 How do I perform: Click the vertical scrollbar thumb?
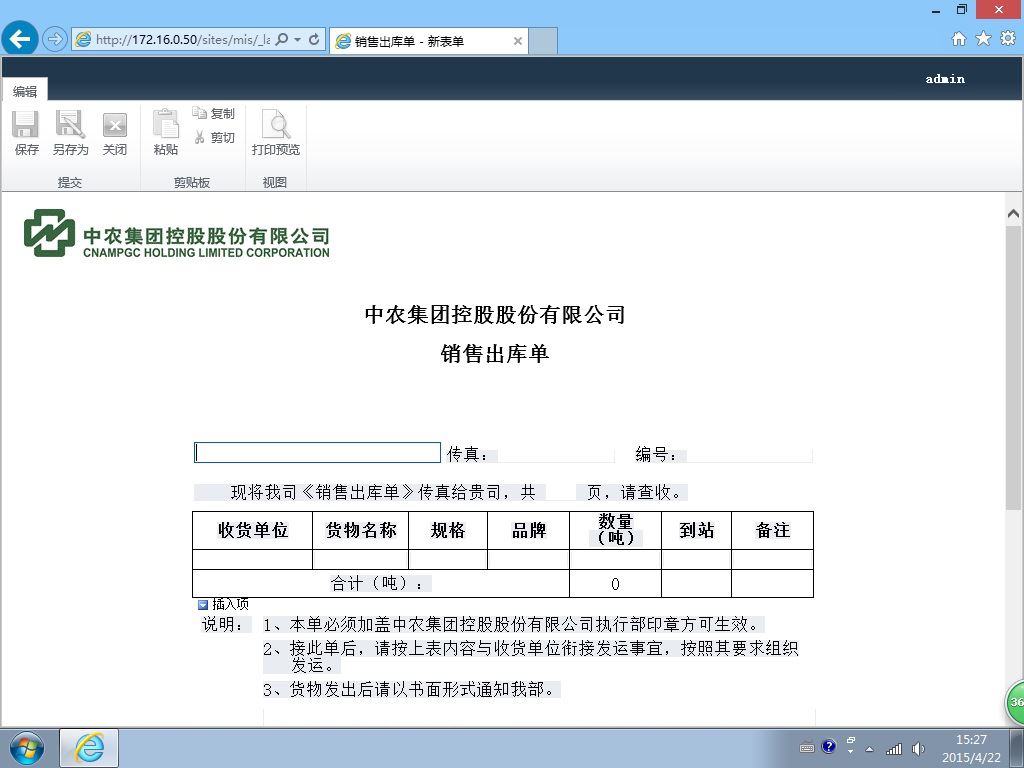(1013, 368)
